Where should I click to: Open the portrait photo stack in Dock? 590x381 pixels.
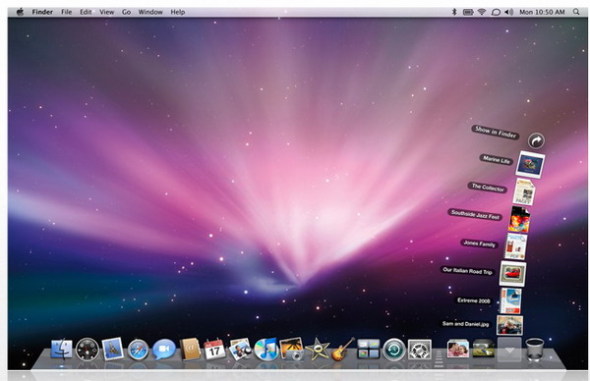[458, 349]
